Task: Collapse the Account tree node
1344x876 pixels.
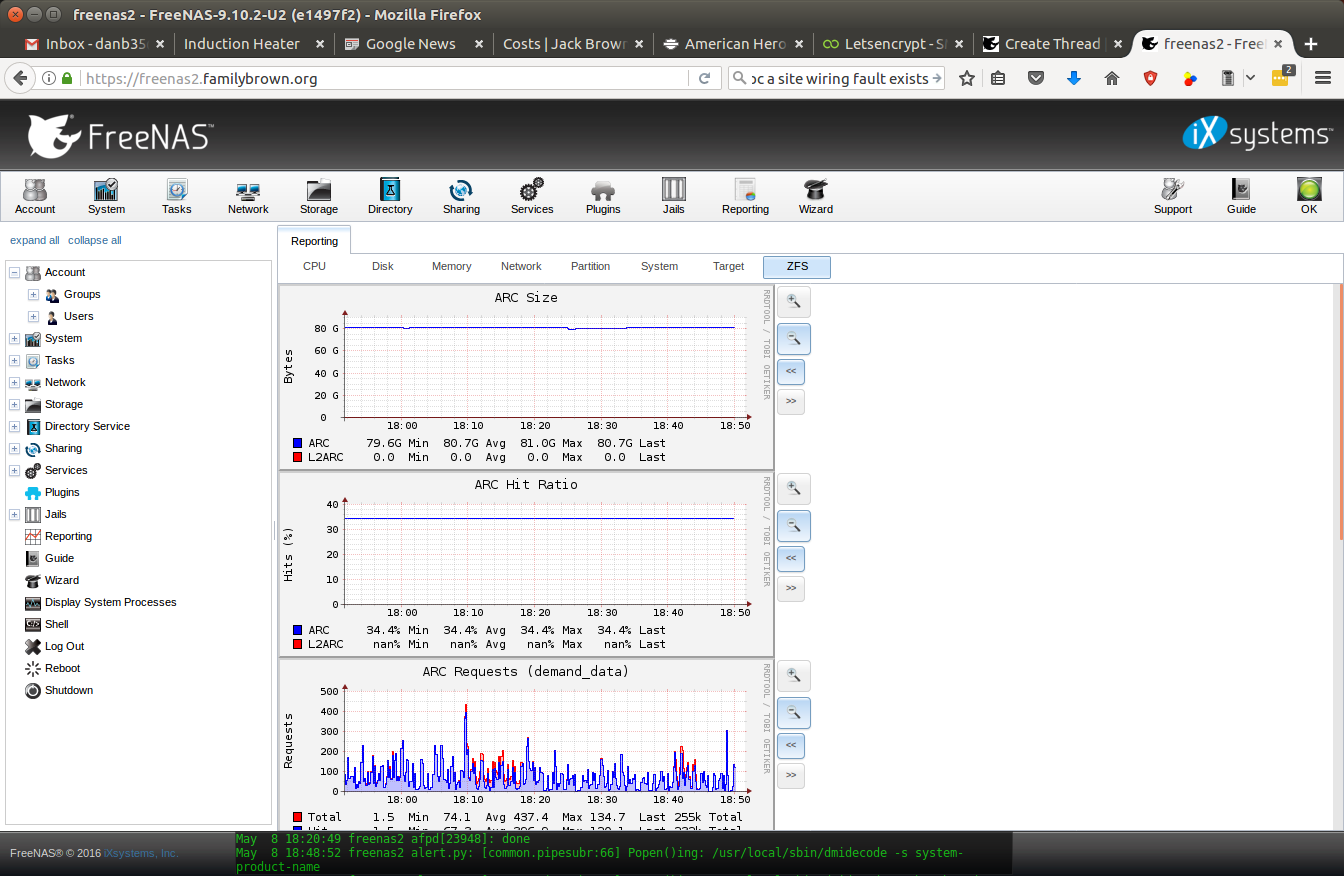Action: pyautogui.click(x=15, y=273)
